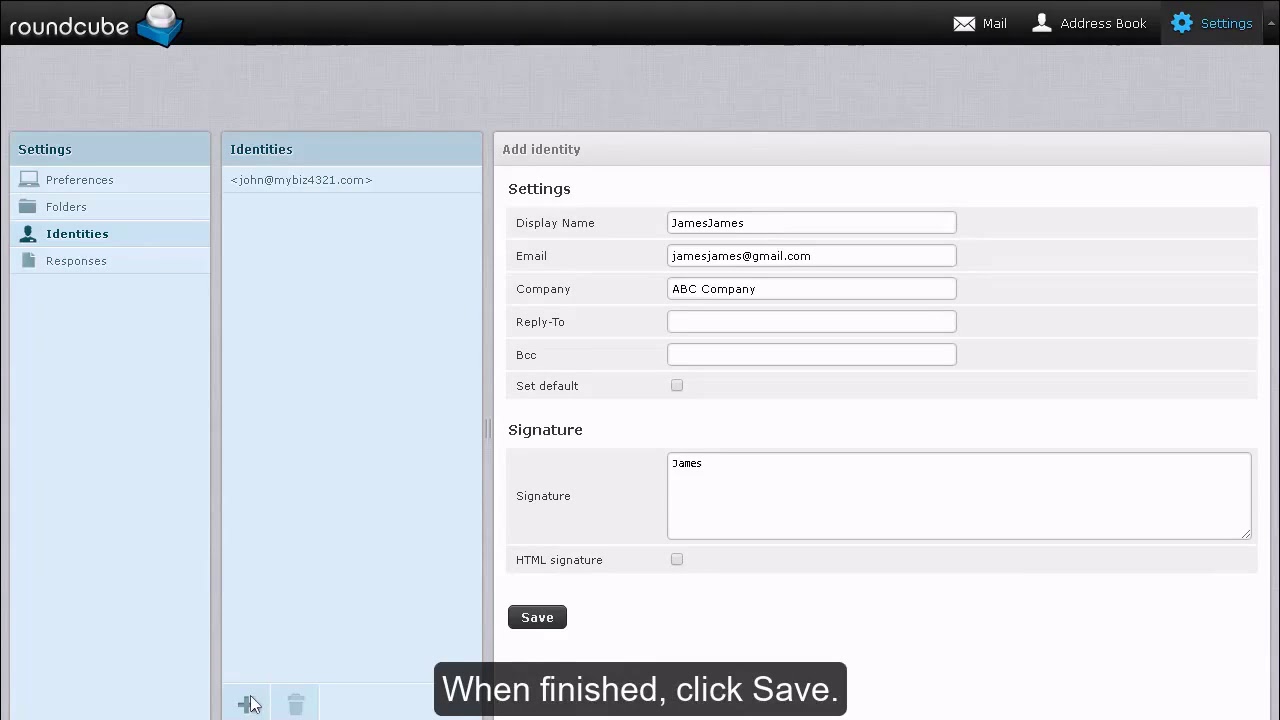1280x720 pixels.
Task: Open Address Book from the top navigation
Action: 1089,23
